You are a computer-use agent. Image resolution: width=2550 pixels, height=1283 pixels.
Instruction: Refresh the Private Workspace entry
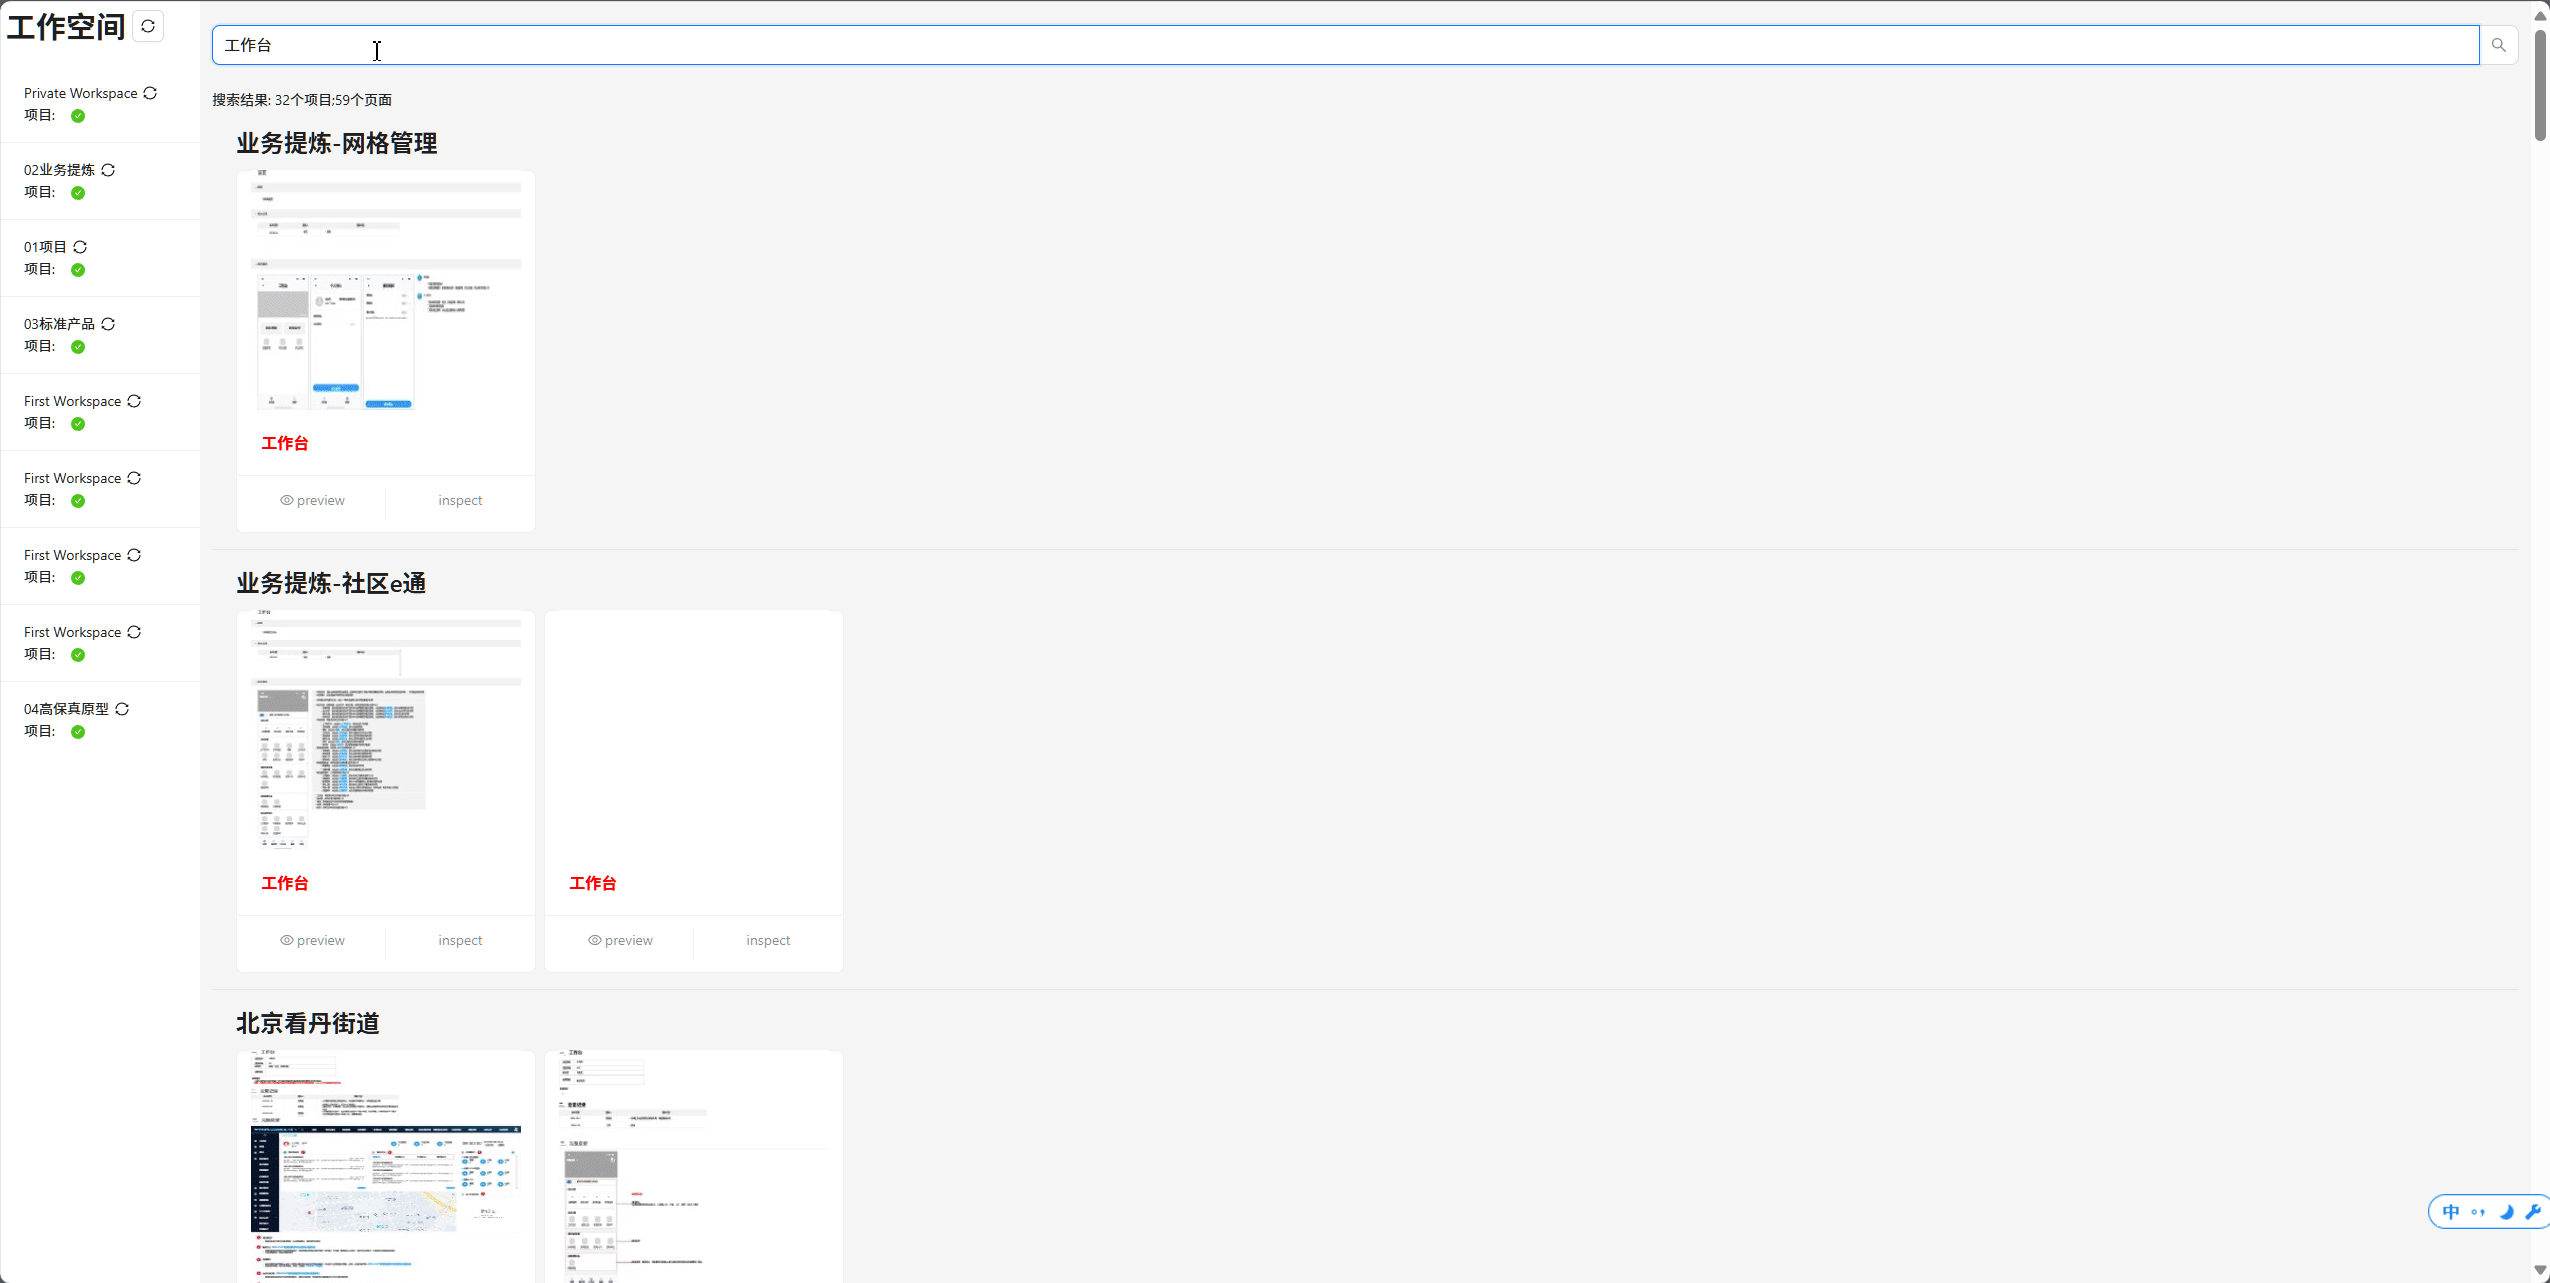pyautogui.click(x=150, y=93)
